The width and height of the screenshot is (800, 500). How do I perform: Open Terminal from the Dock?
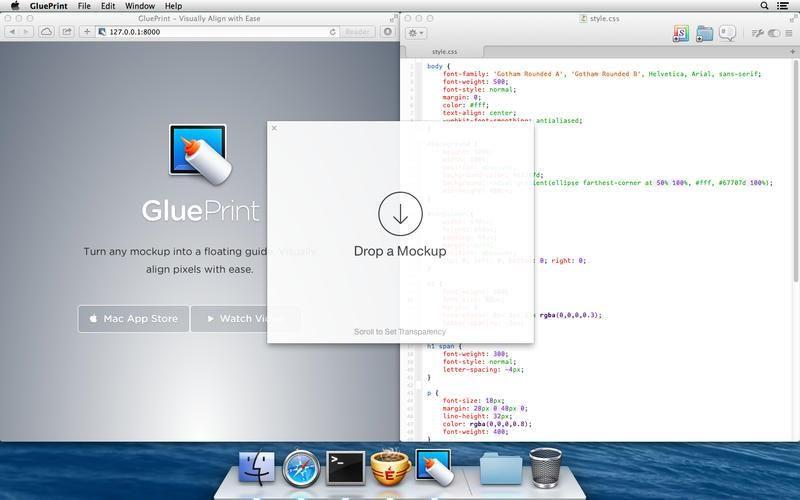click(x=345, y=468)
